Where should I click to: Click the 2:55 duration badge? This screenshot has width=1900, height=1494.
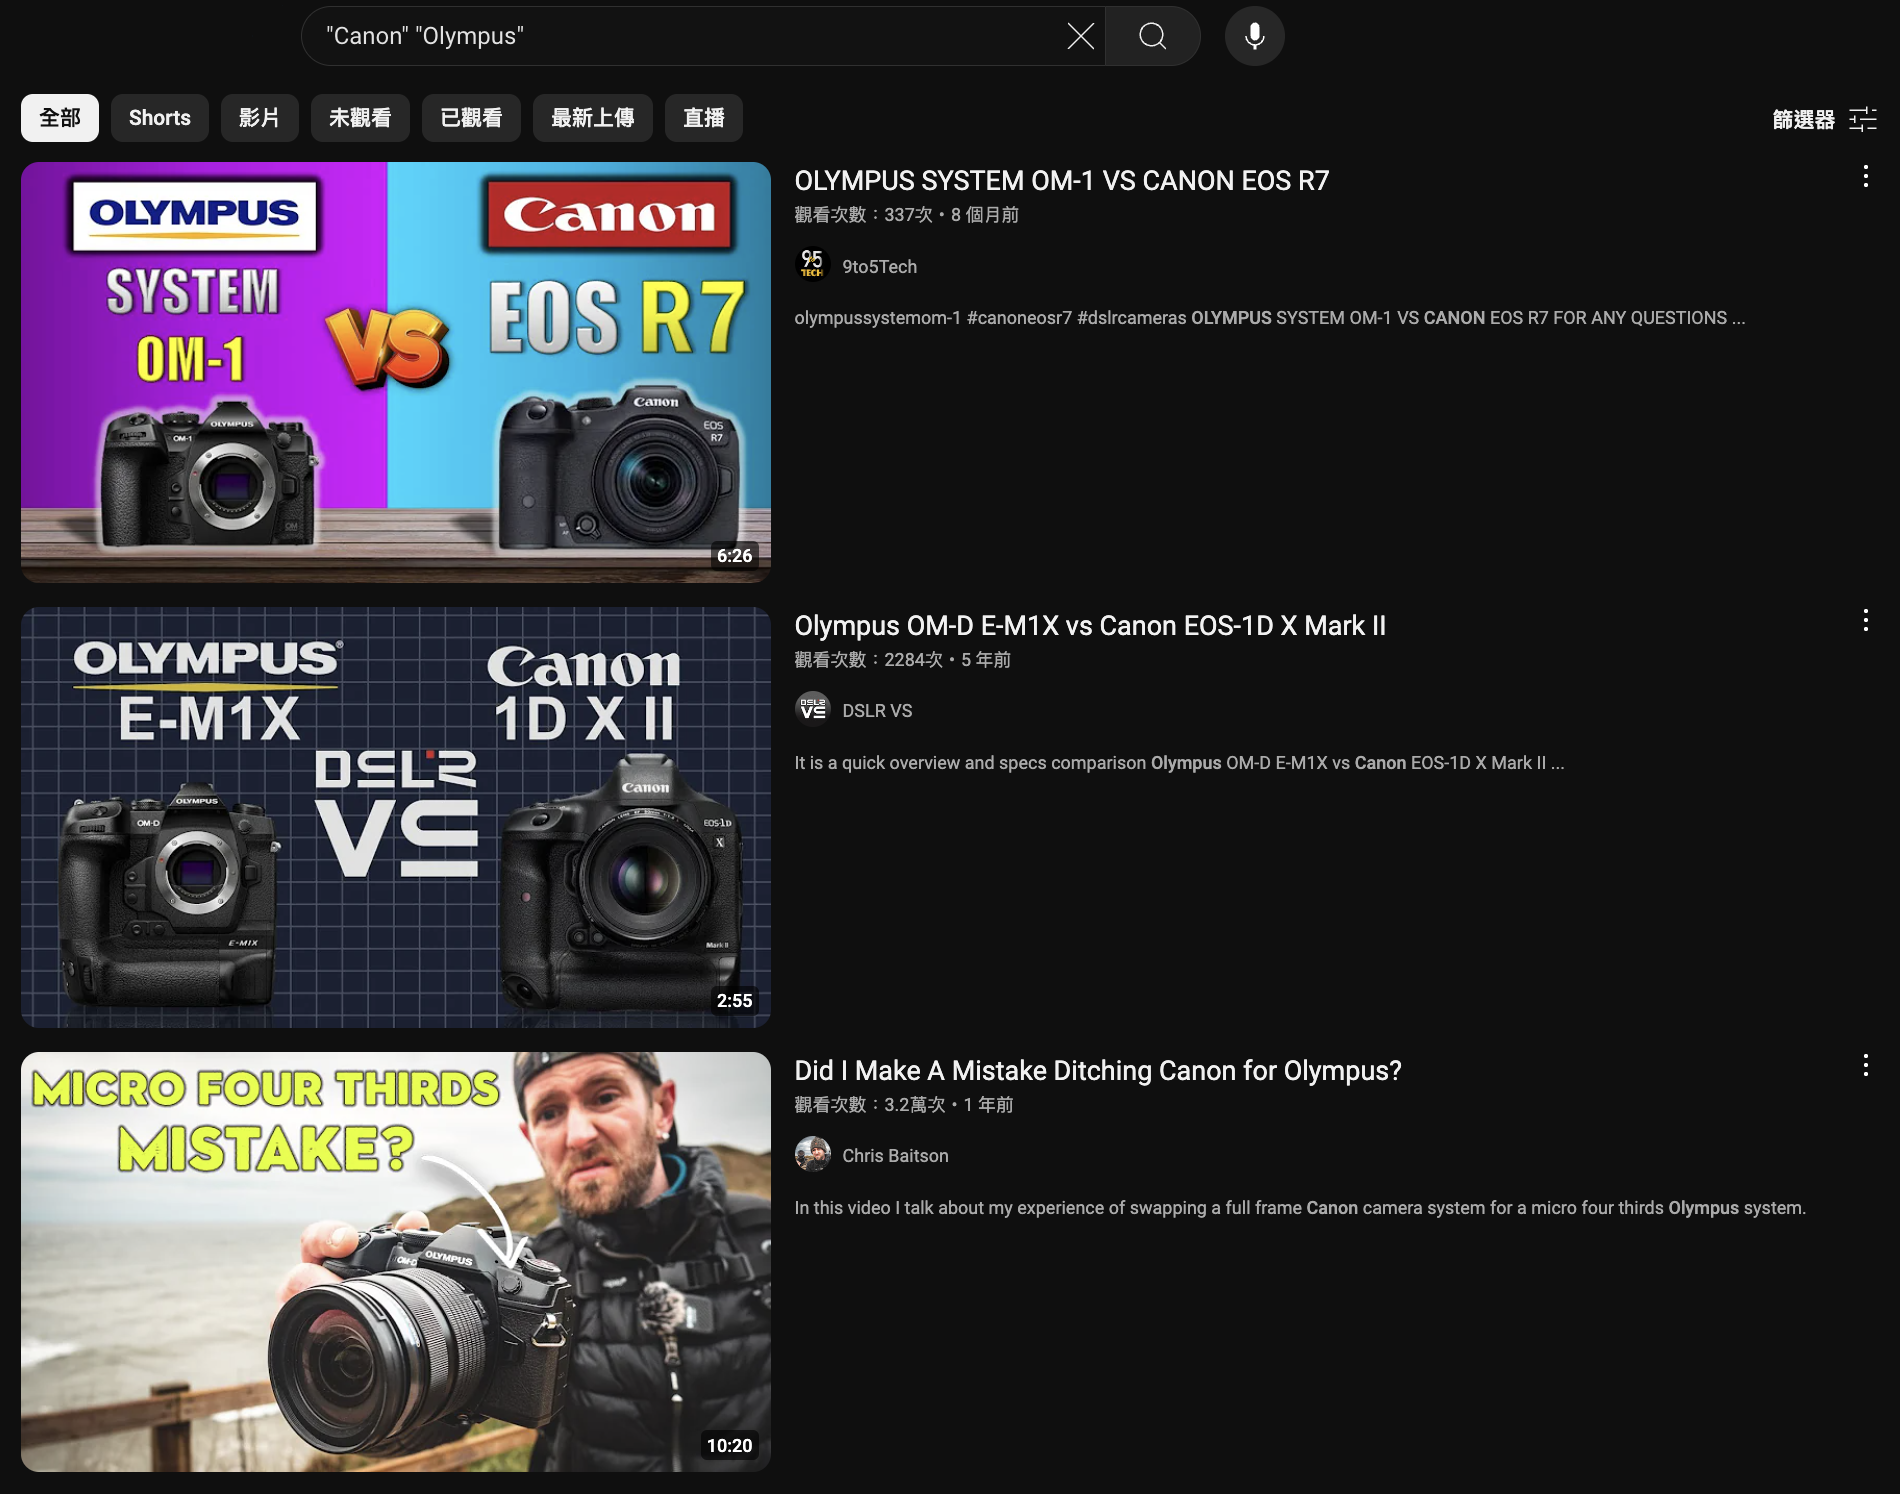point(734,1001)
